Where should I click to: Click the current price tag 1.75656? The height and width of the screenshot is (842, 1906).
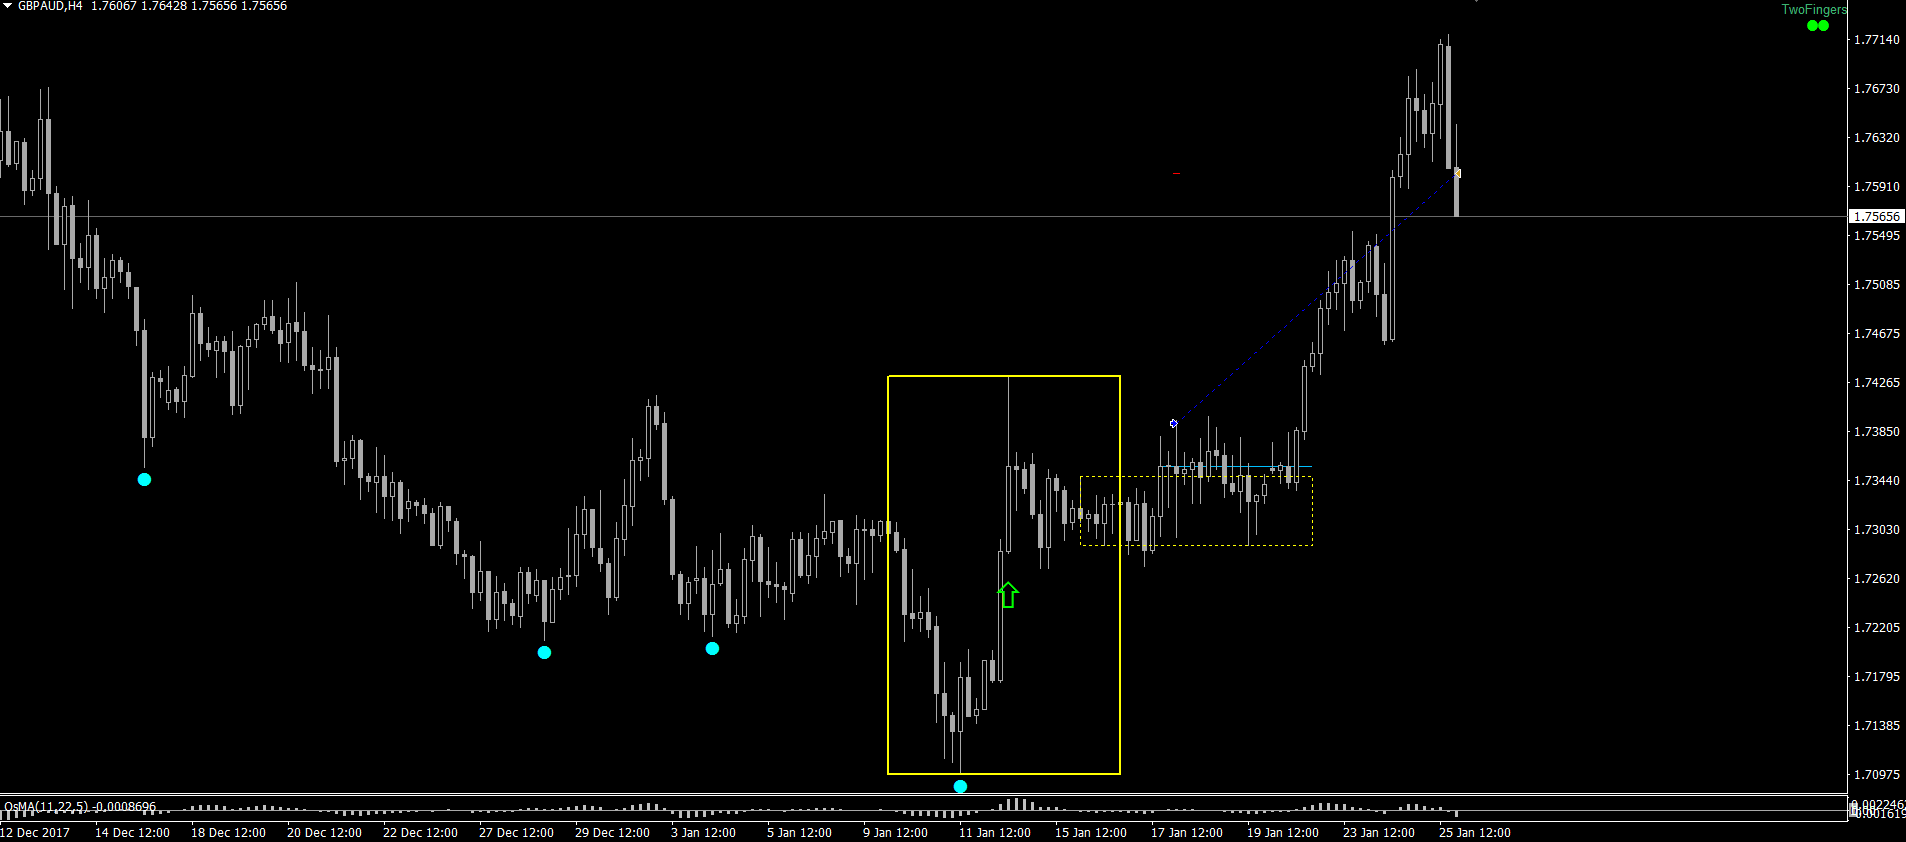[1876, 216]
